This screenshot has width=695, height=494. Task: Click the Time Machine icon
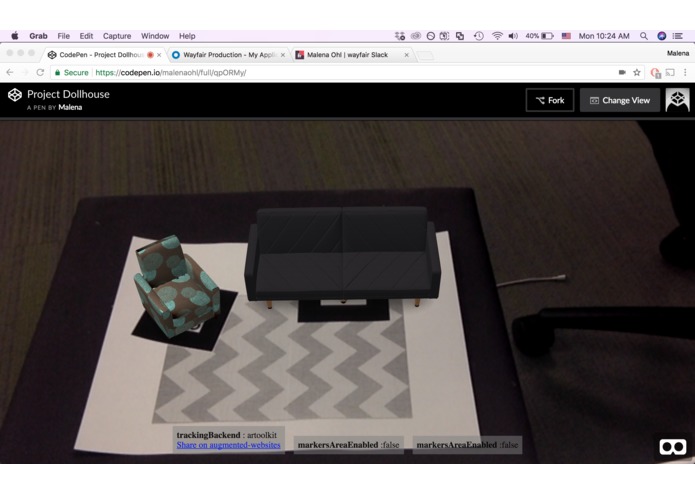click(x=479, y=36)
